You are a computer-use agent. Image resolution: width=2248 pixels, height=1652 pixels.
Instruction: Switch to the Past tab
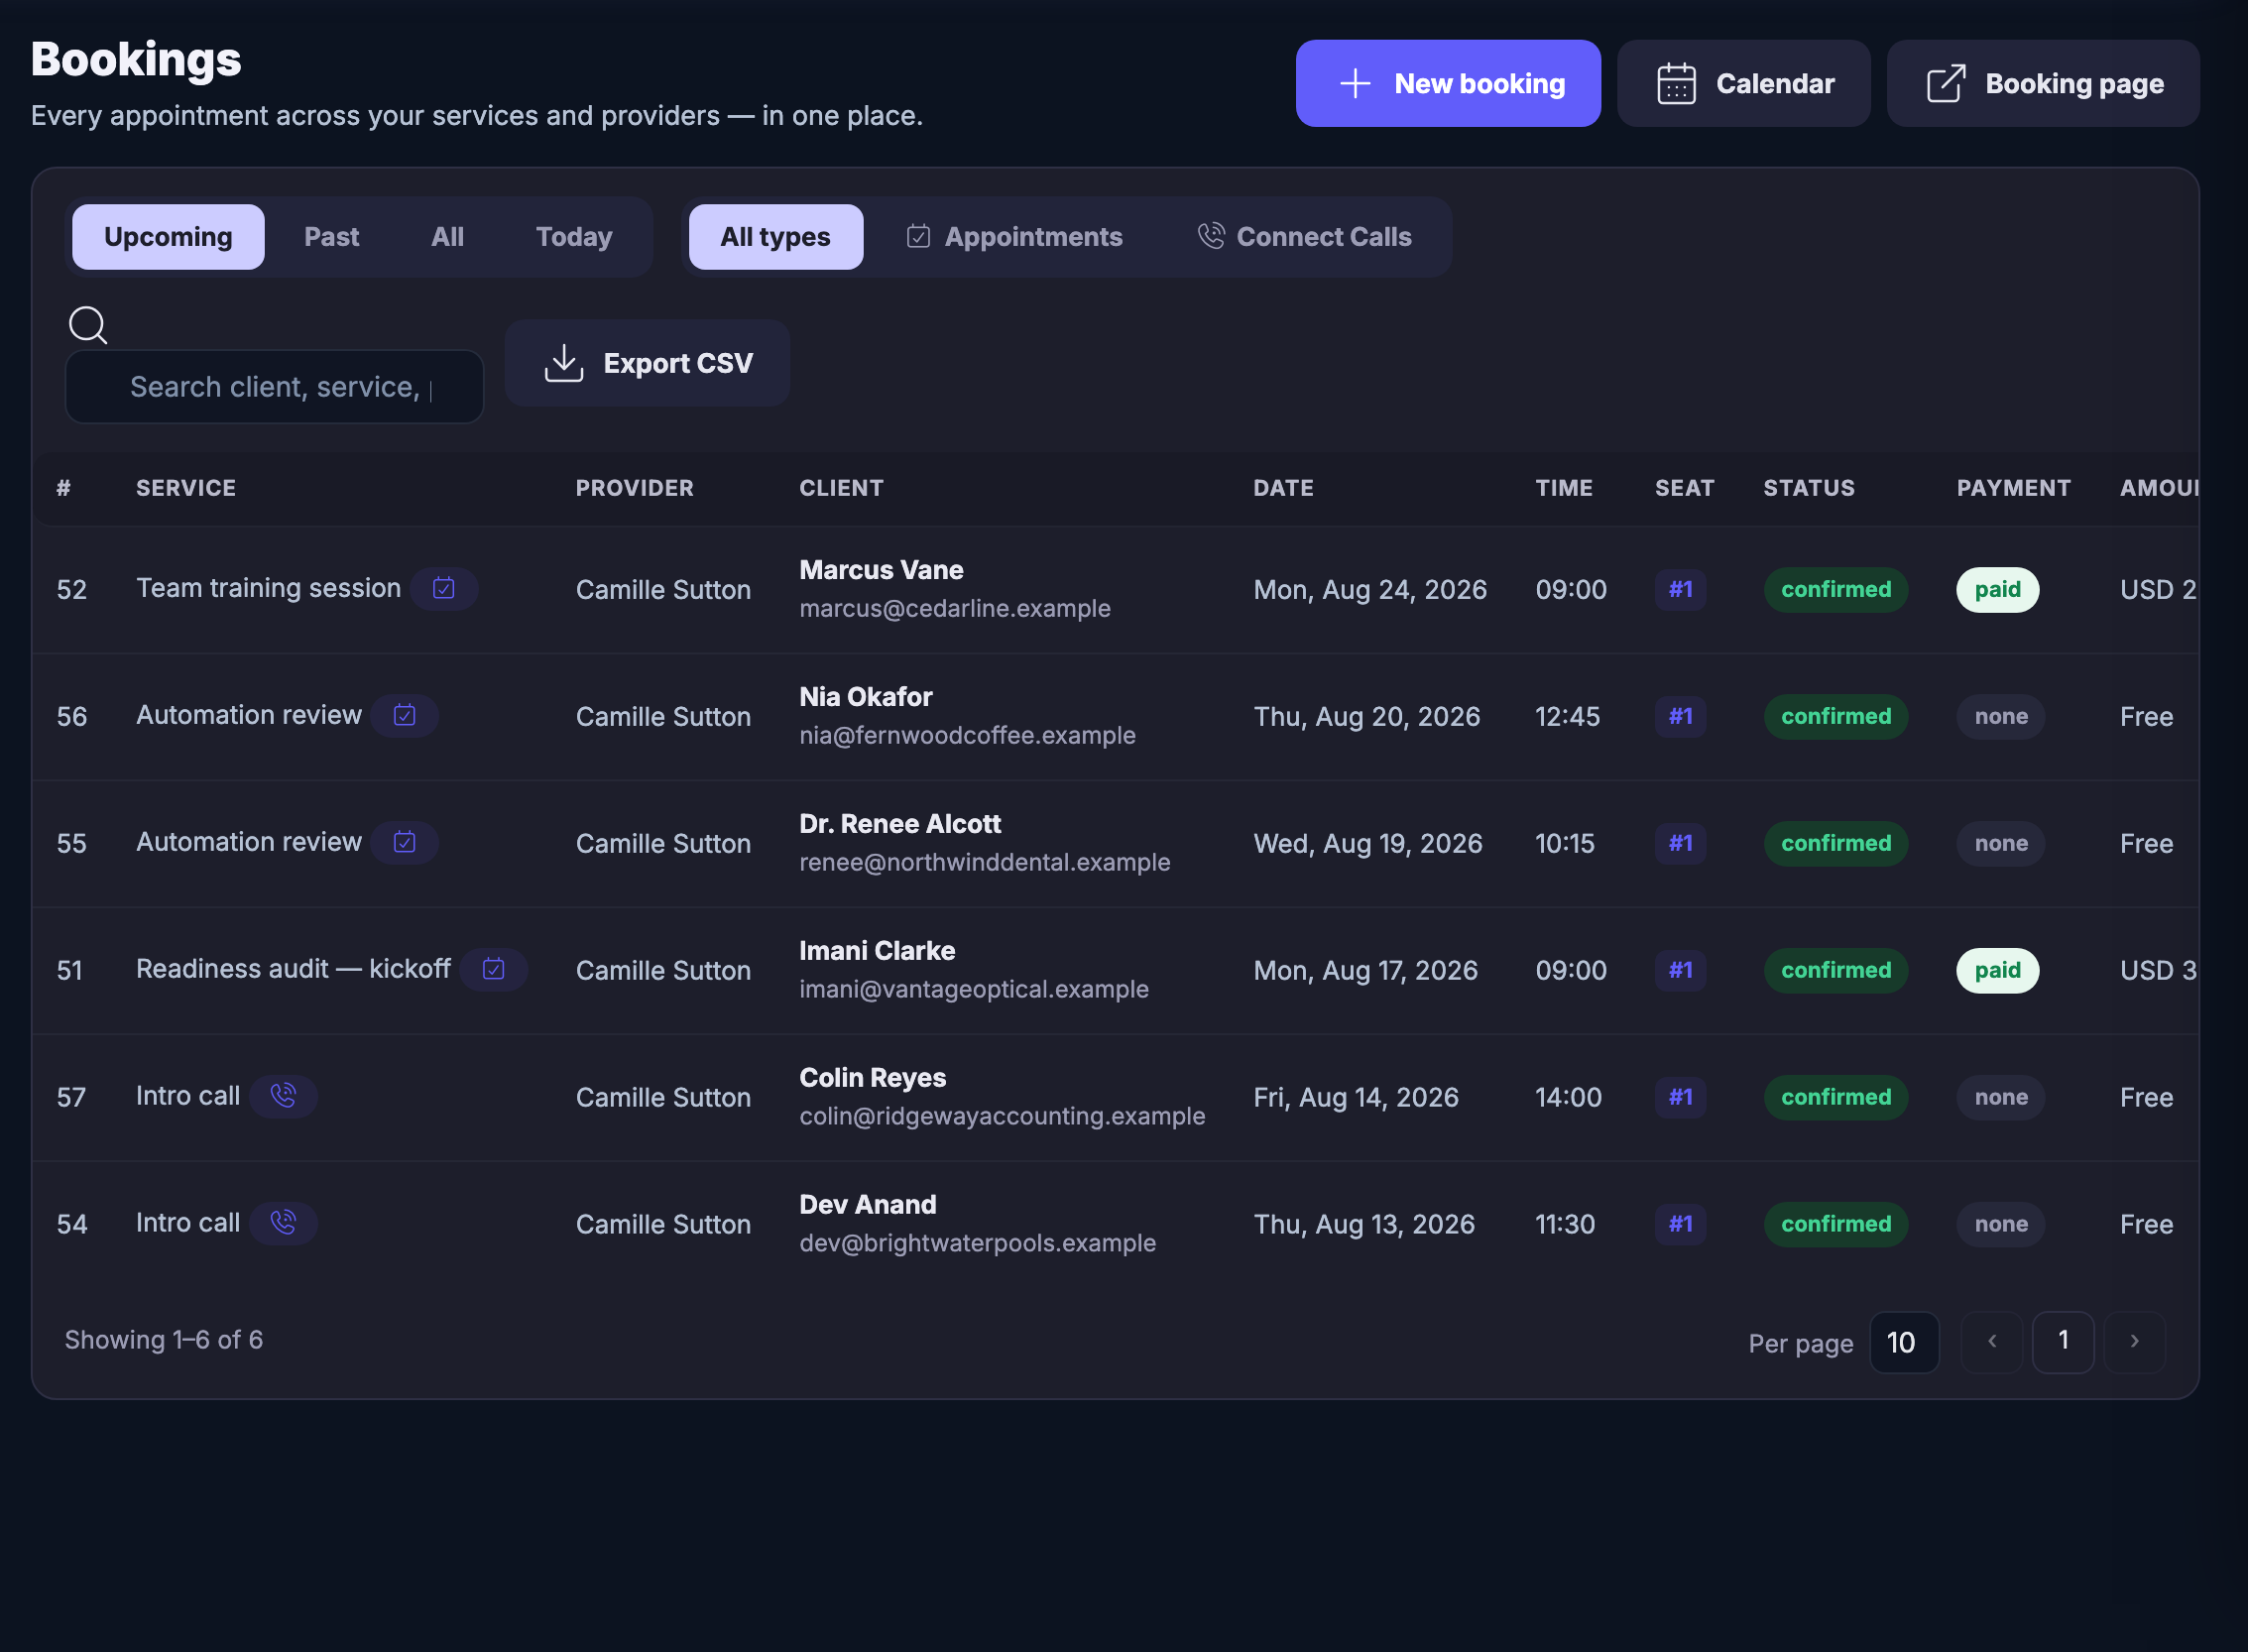point(331,237)
